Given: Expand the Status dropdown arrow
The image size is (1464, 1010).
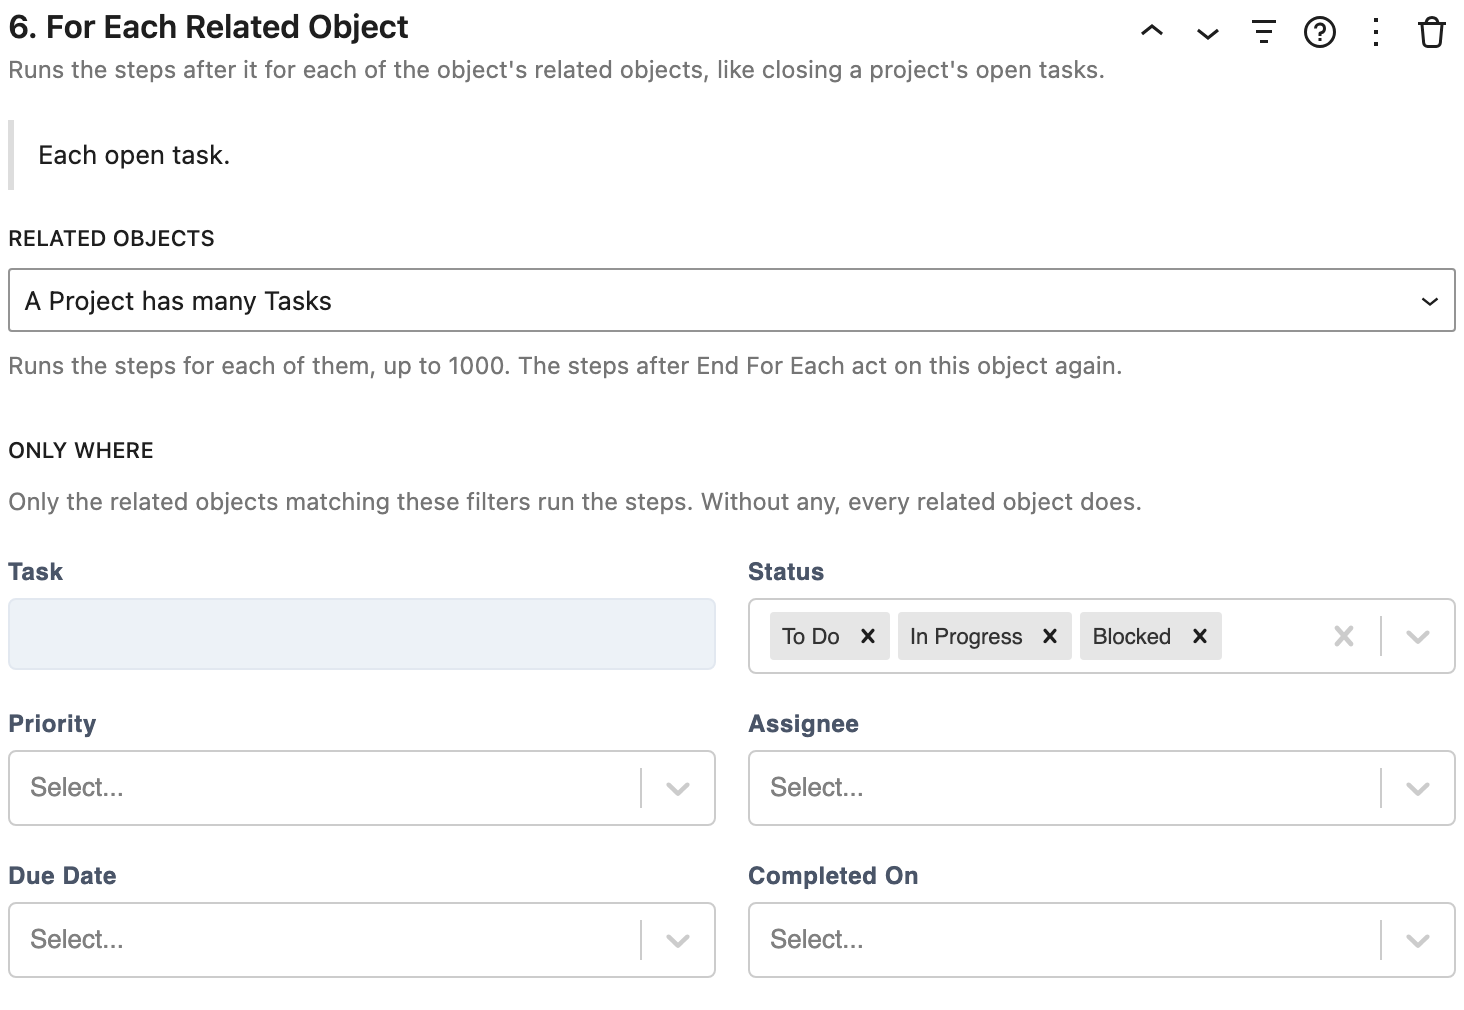Looking at the screenshot, I should click(x=1418, y=636).
